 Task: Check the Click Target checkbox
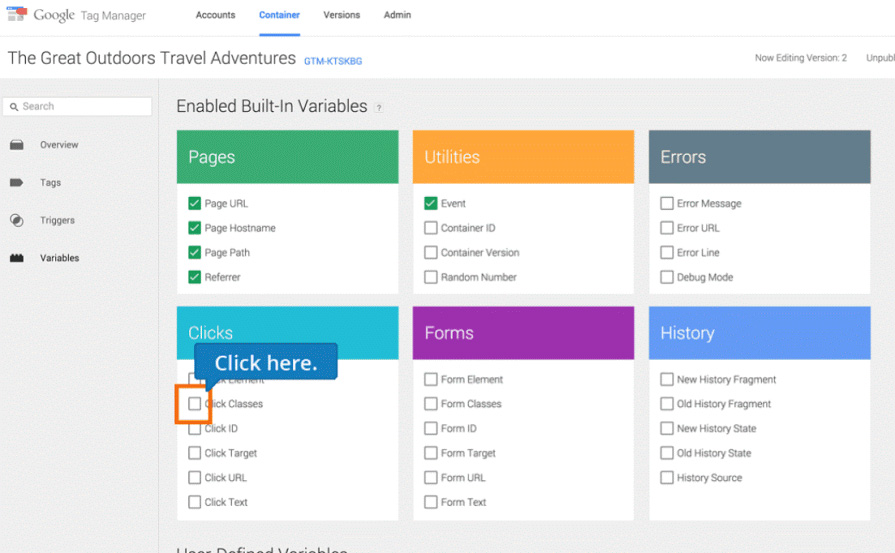pos(195,453)
